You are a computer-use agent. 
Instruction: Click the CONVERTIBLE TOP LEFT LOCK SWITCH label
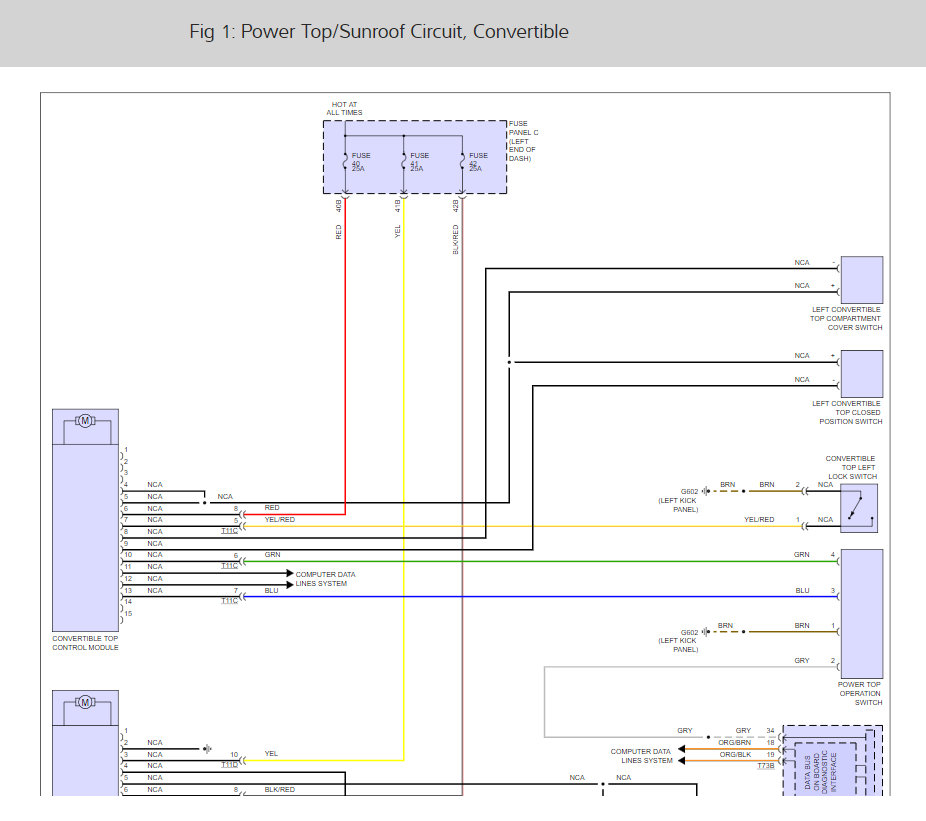[850, 467]
